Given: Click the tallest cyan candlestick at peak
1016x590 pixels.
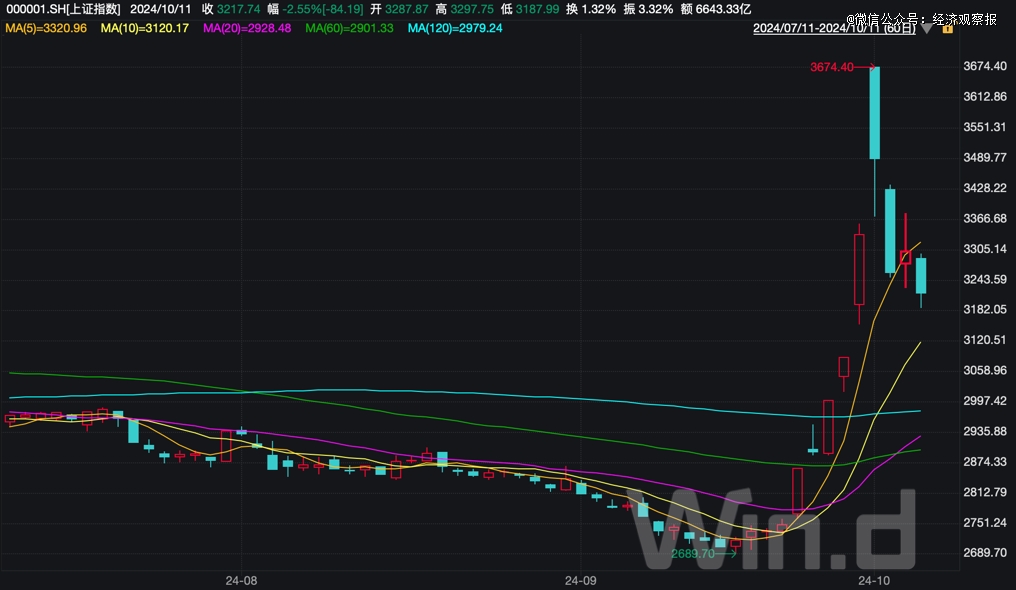Looking at the screenshot, I should click(874, 113).
